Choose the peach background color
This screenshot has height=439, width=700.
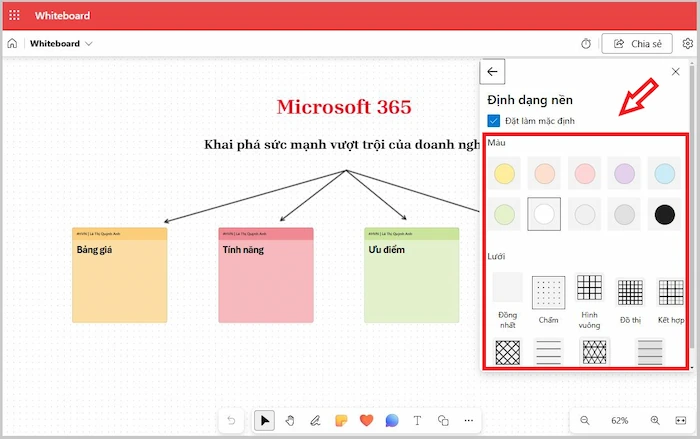tap(544, 173)
